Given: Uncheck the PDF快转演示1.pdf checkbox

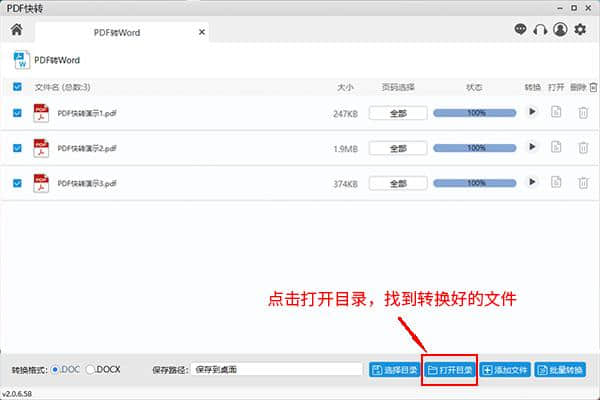Looking at the screenshot, I should [x=17, y=113].
